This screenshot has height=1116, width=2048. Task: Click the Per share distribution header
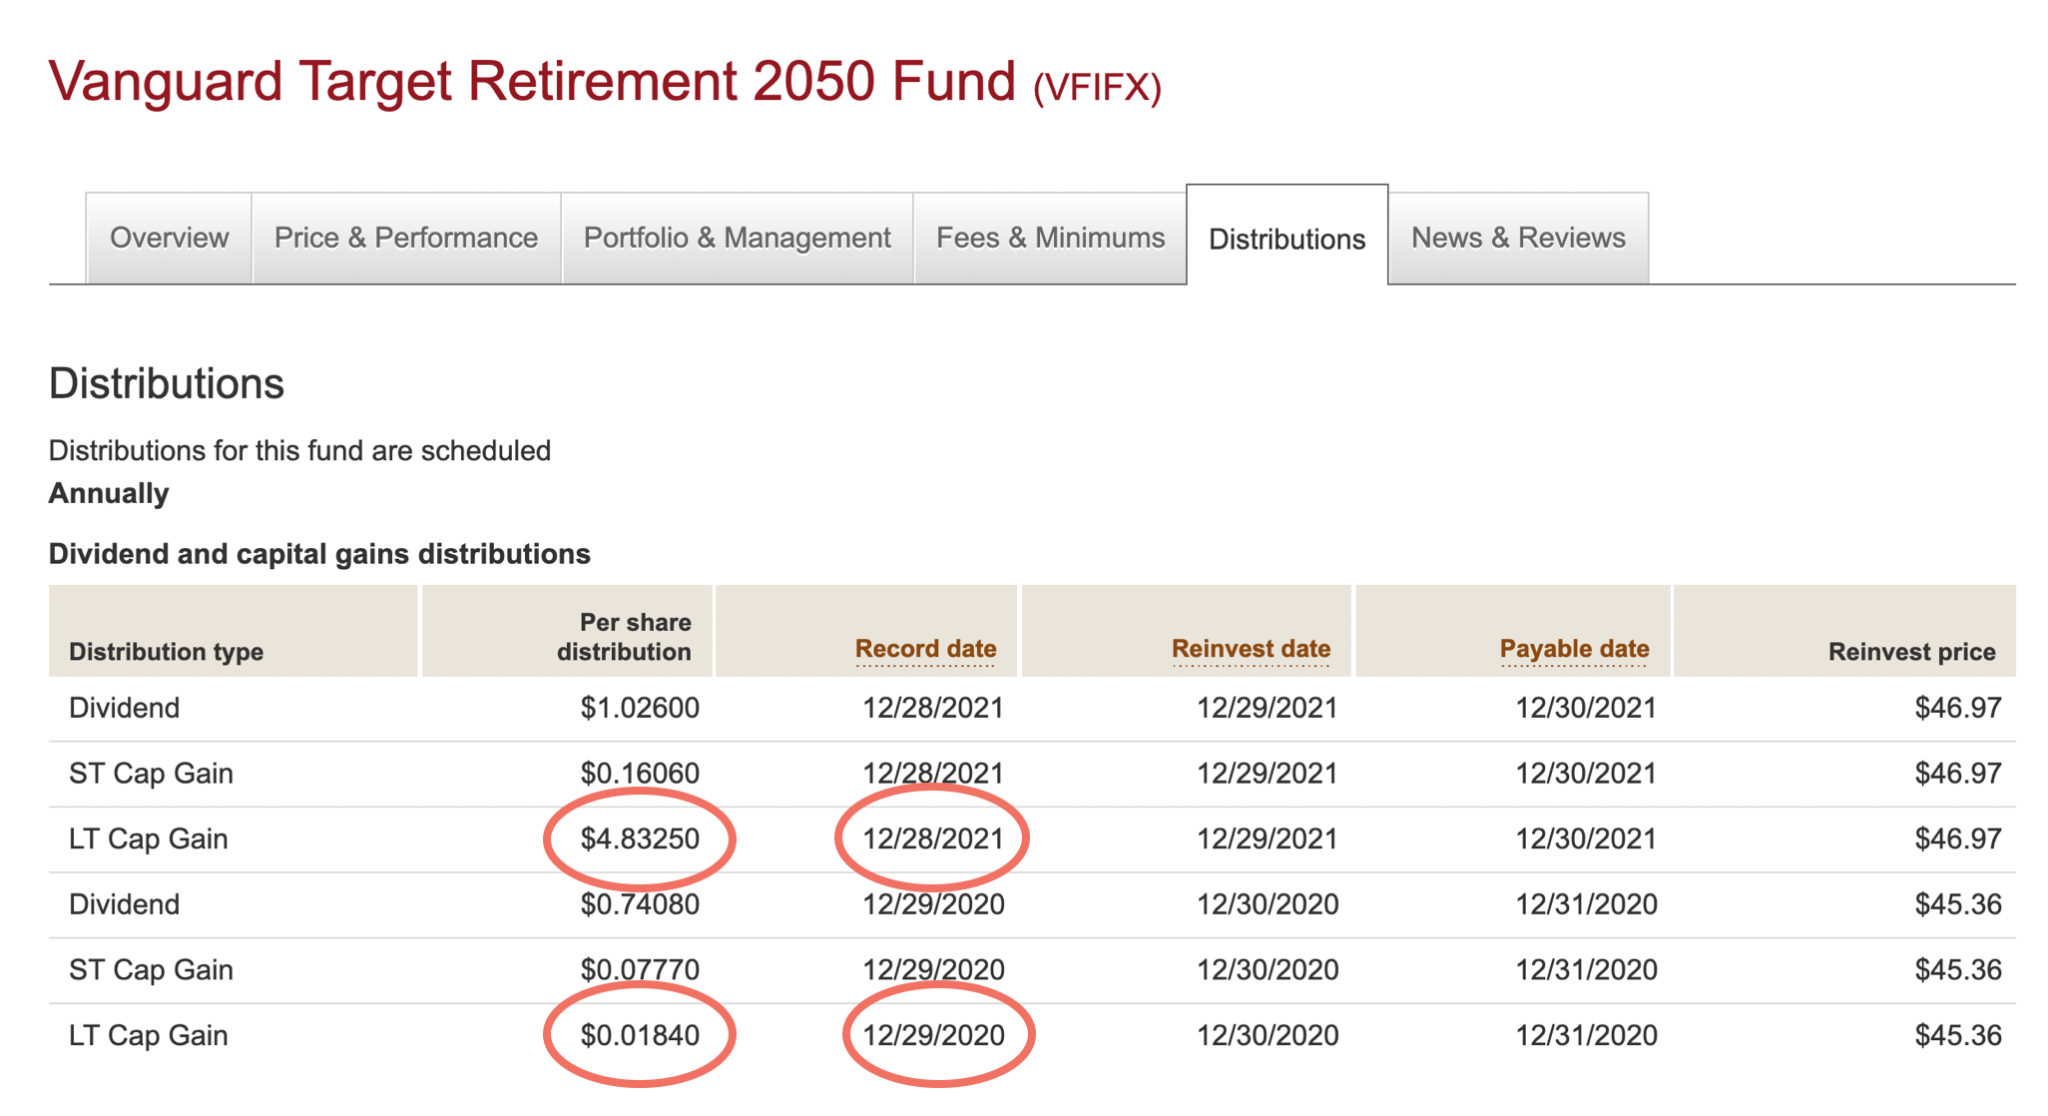(625, 637)
